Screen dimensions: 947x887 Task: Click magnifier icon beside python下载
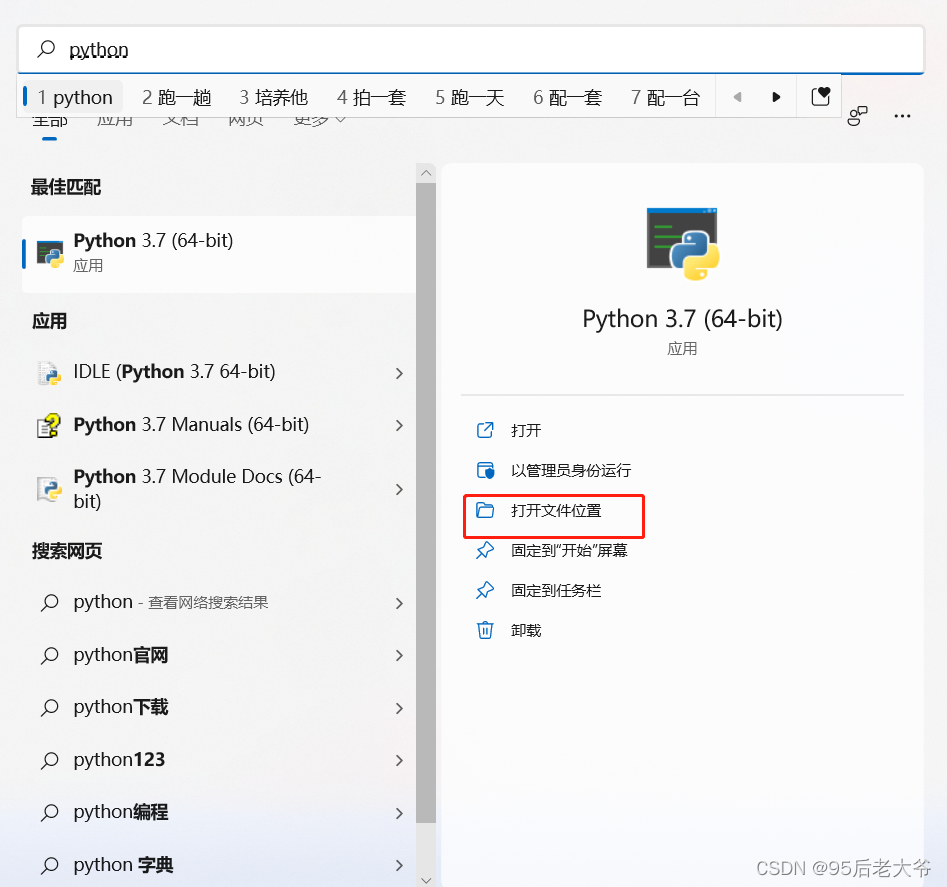coord(50,707)
